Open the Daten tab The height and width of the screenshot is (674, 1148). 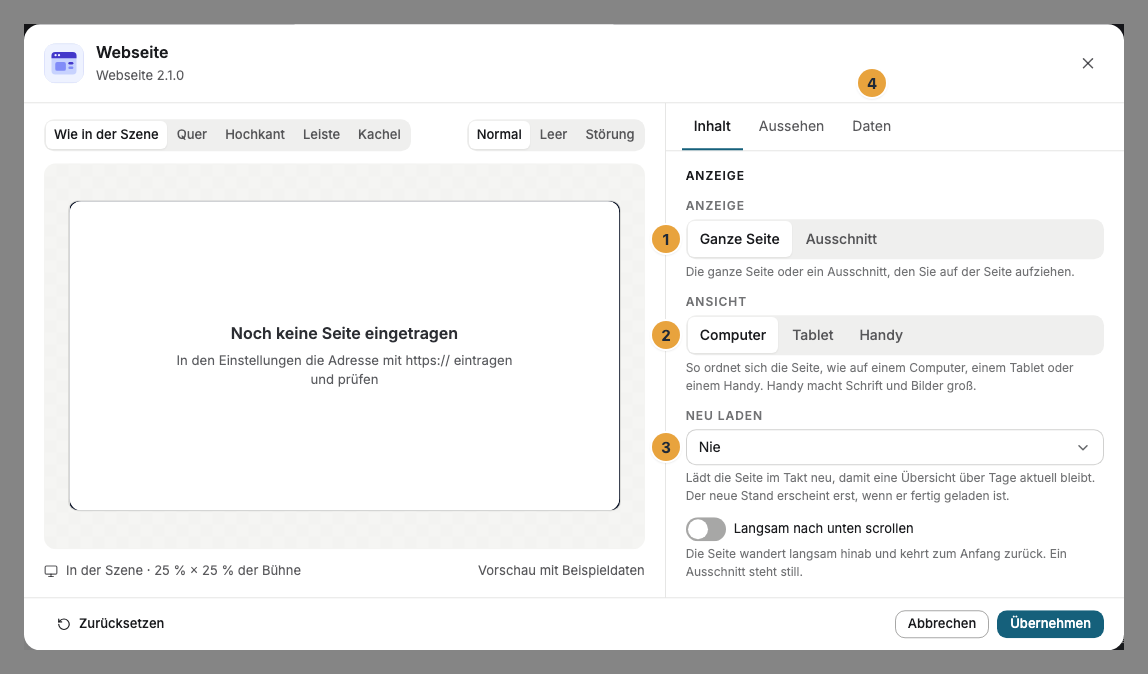click(x=871, y=127)
